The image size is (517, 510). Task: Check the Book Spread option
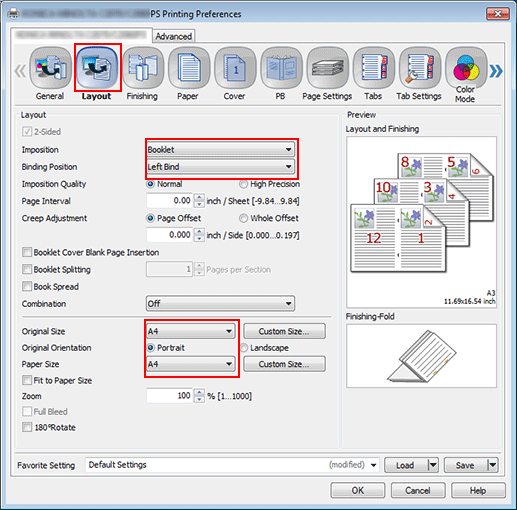point(27,286)
